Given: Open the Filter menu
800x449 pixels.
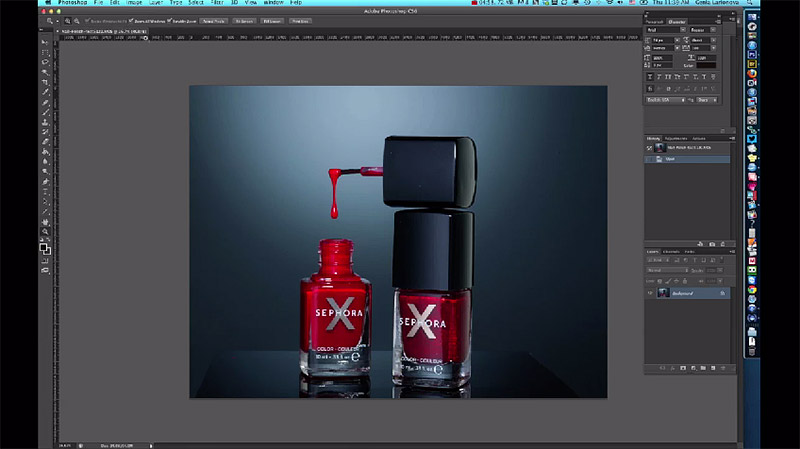Looking at the screenshot, I should click(217, 3).
